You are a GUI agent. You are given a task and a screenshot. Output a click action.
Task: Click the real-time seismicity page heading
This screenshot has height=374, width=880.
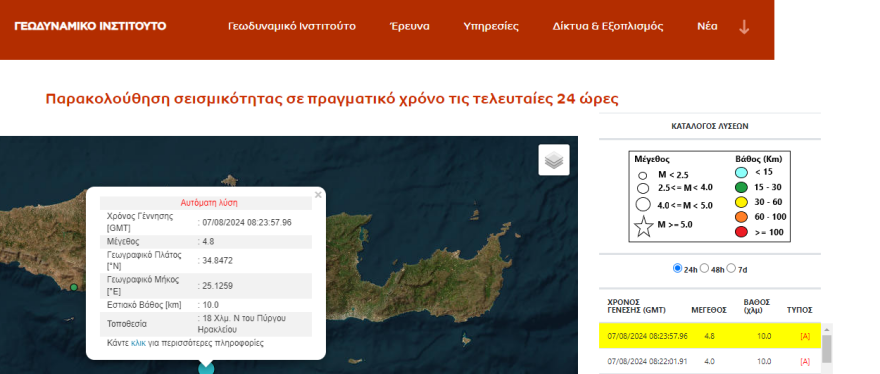point(332,99)
